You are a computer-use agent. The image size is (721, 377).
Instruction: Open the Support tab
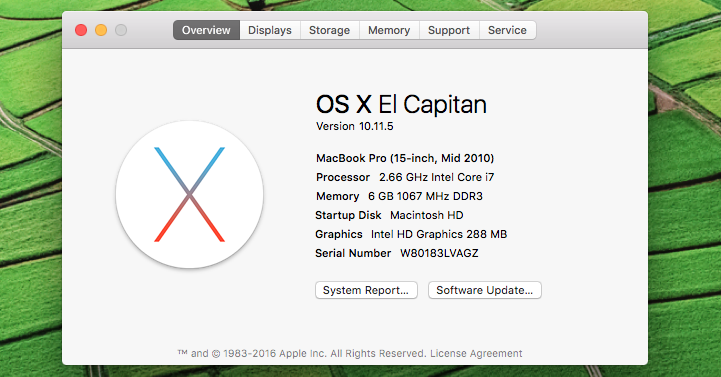coord(449,30)
